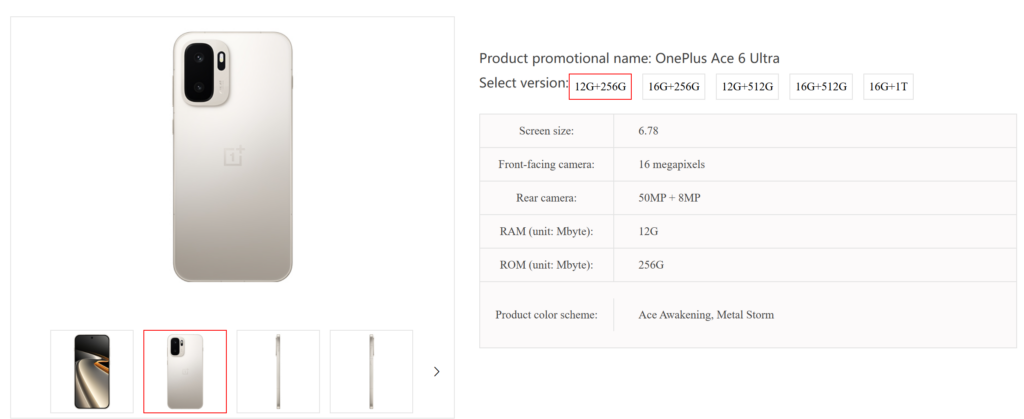Click the screen size value 6.78
1024x419 pixels.
click(648, 131)
